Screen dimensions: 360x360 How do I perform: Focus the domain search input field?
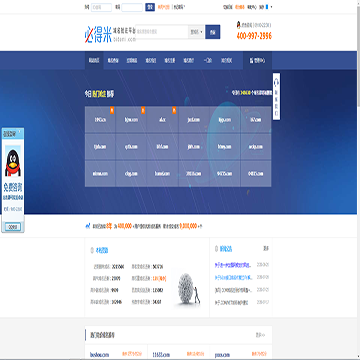pos(162,32)
